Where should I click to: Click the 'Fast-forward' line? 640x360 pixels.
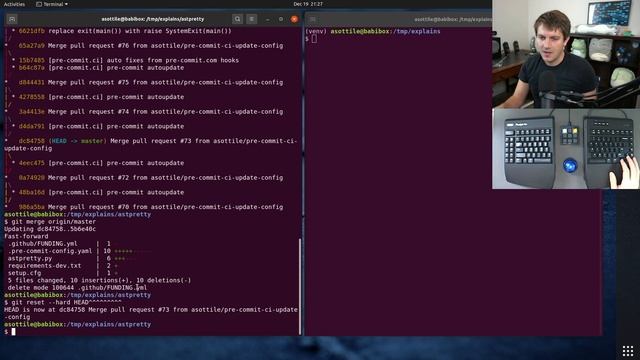[26, 237]
